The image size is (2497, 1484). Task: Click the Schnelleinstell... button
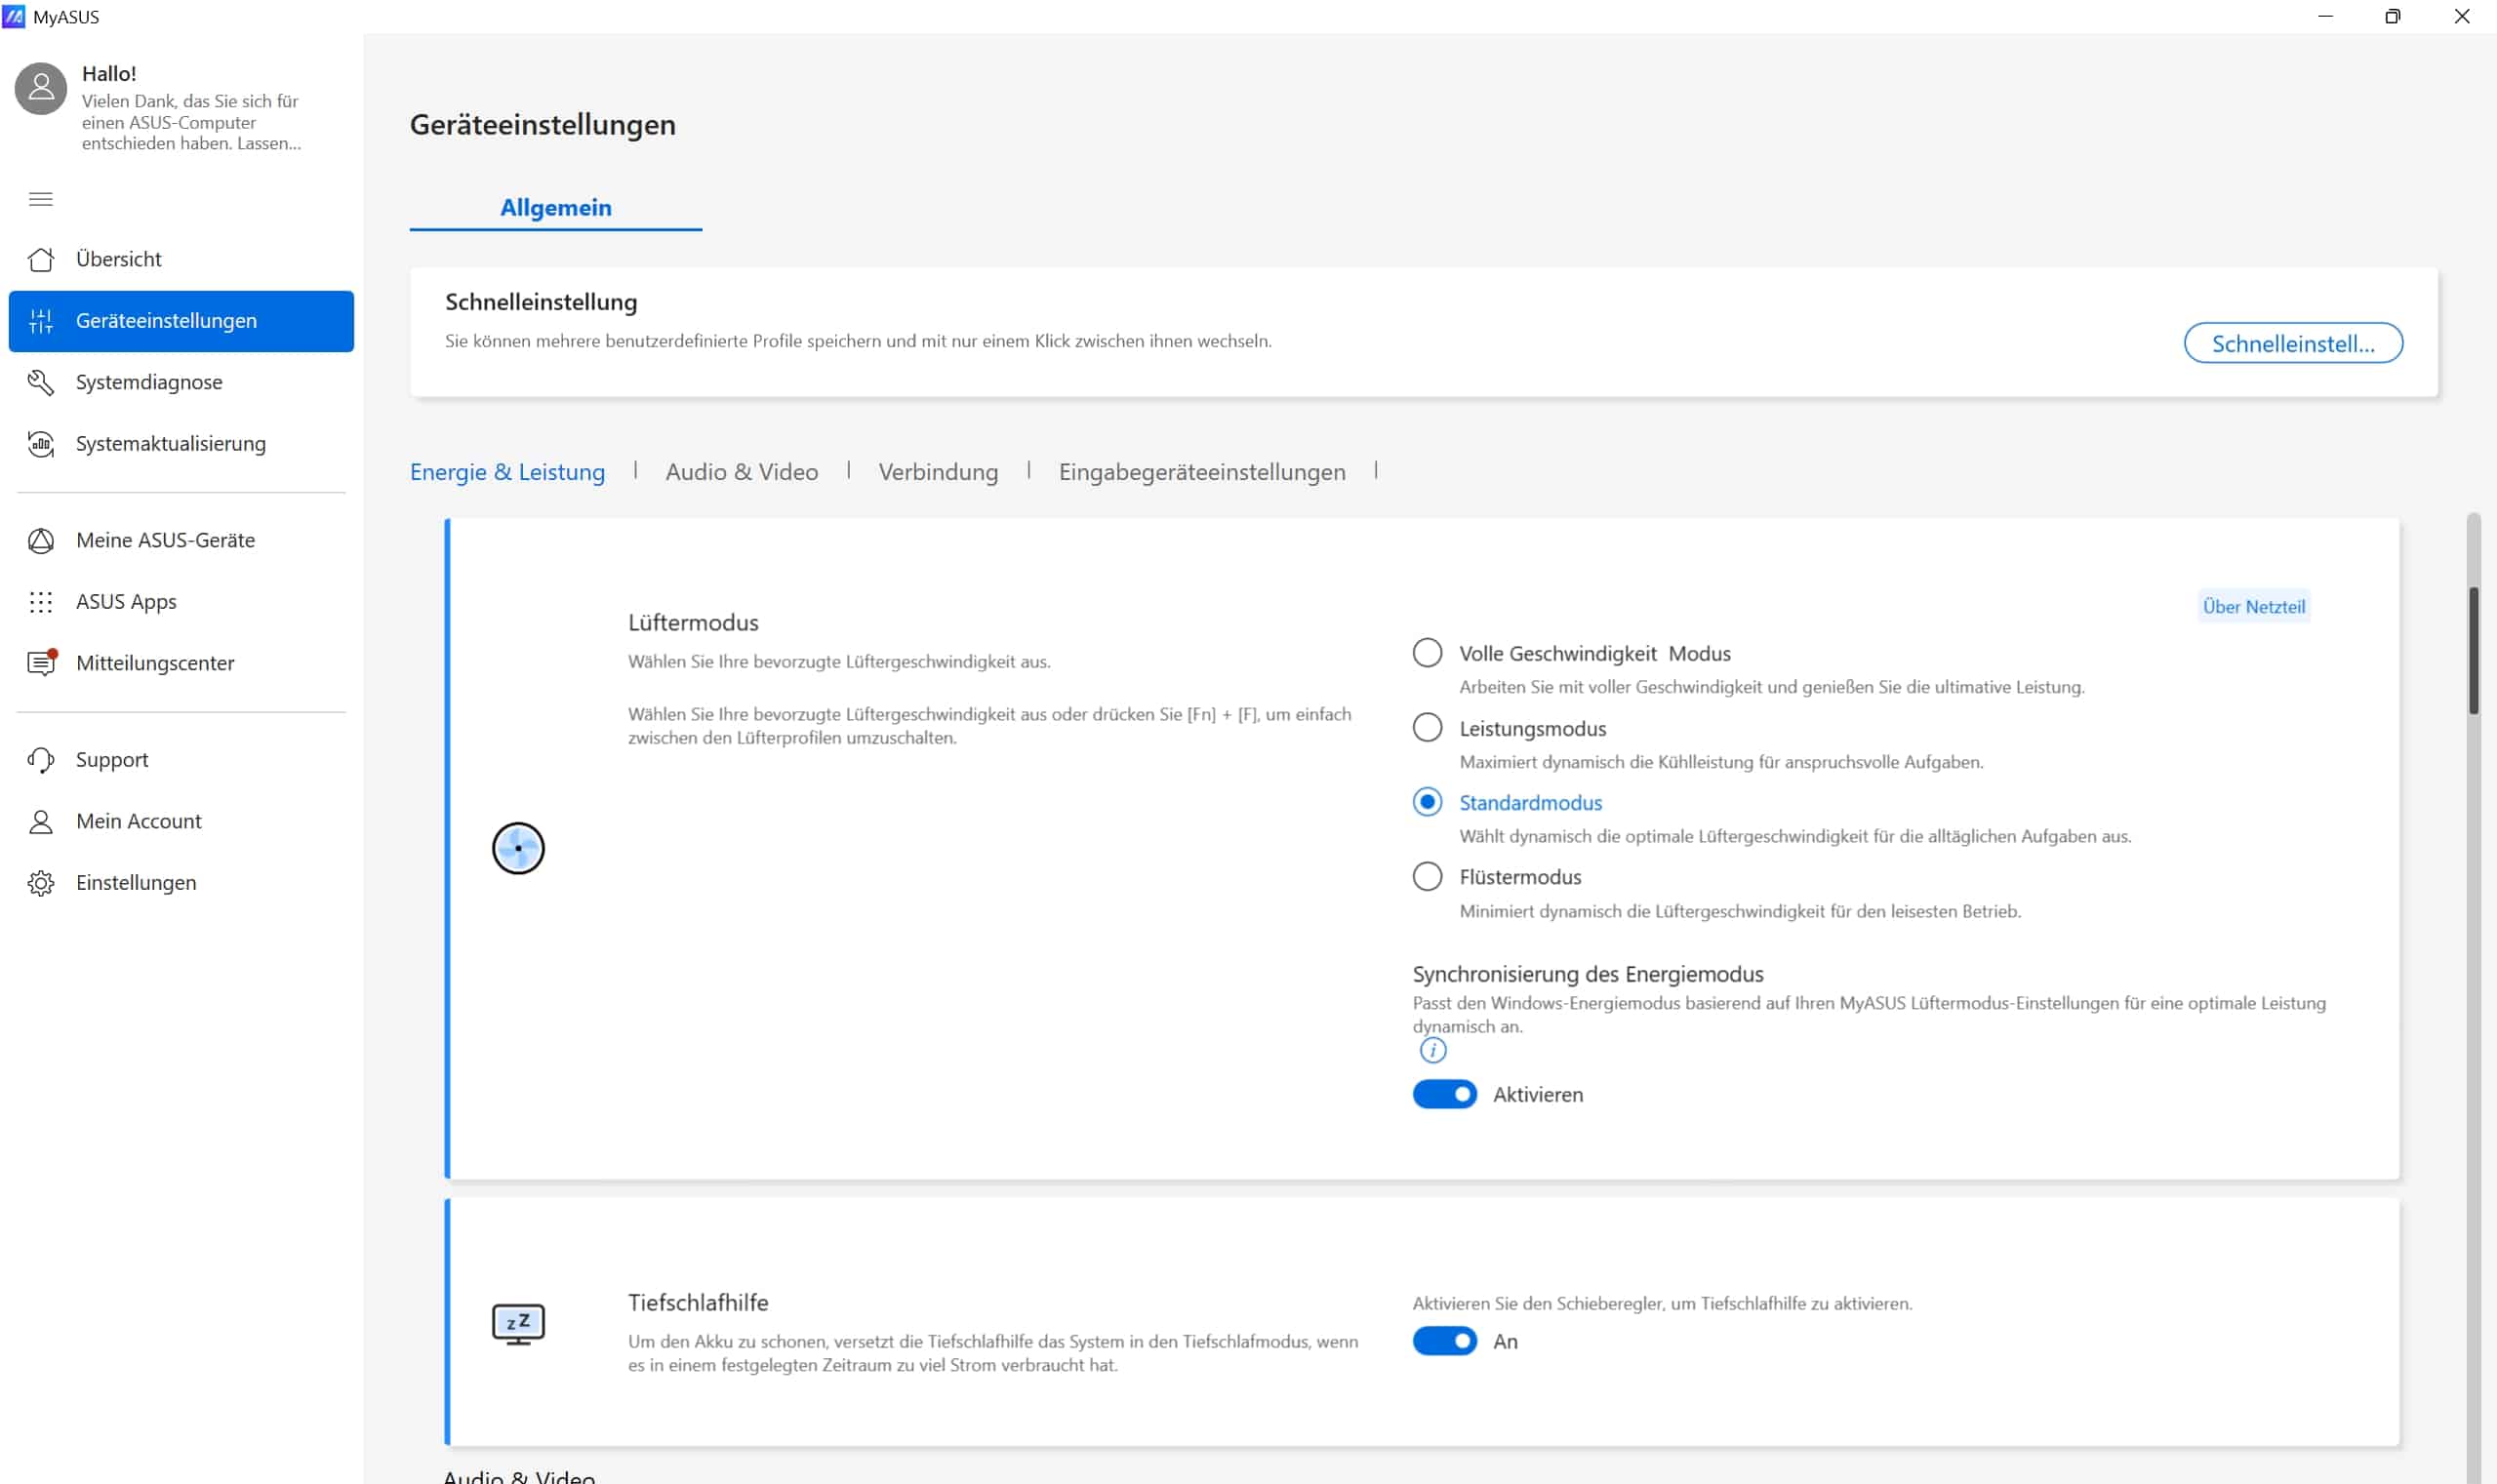(2292, 344)
